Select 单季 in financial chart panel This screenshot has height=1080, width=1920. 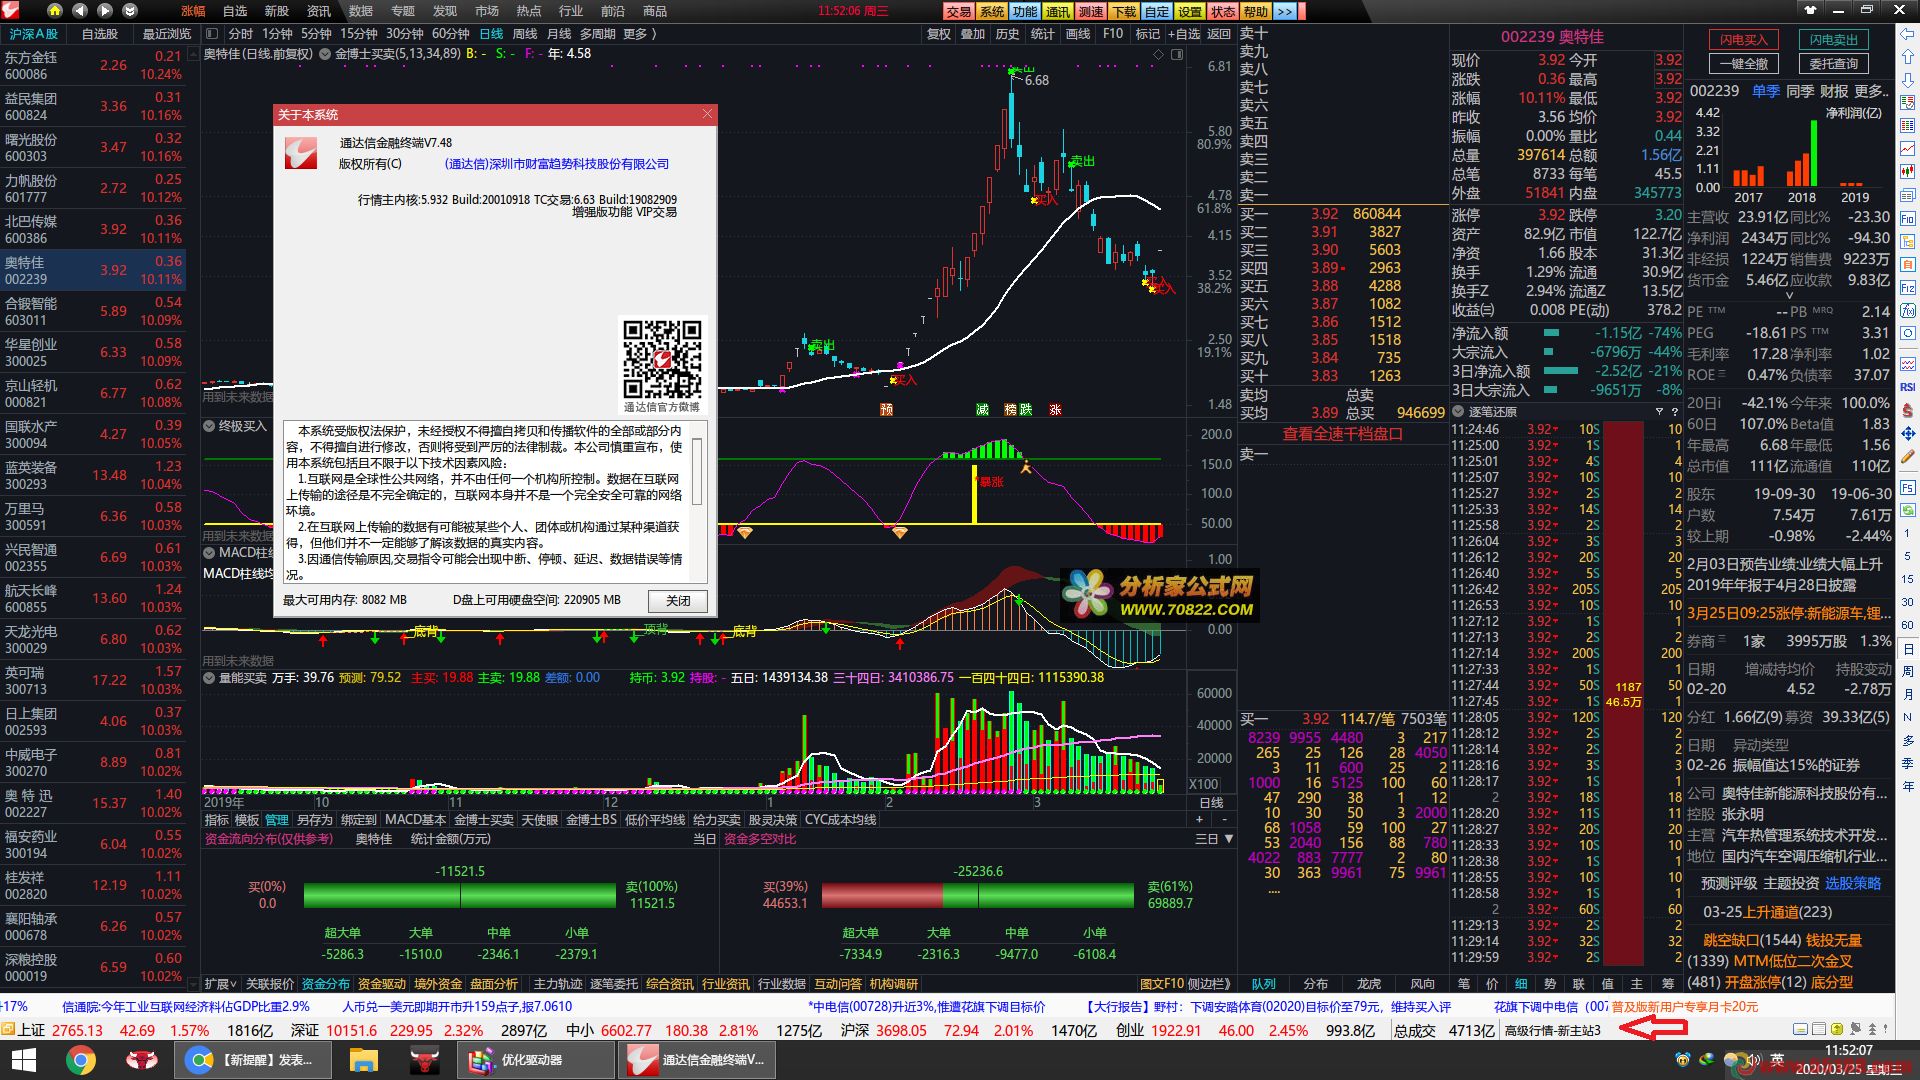tap(1766, 91)
